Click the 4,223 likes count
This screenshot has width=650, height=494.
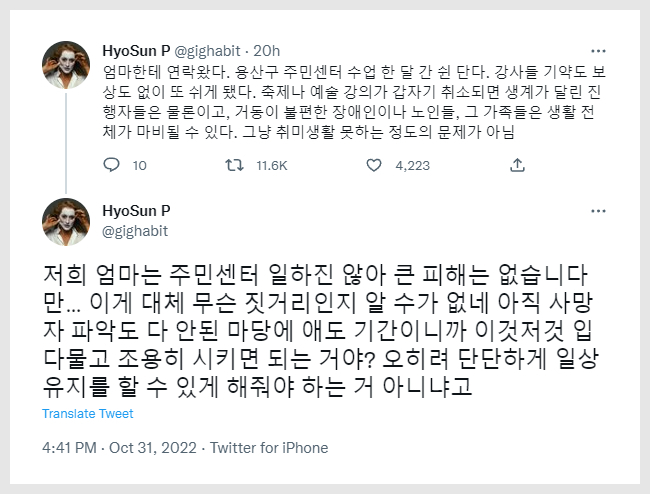coord(412,165)
